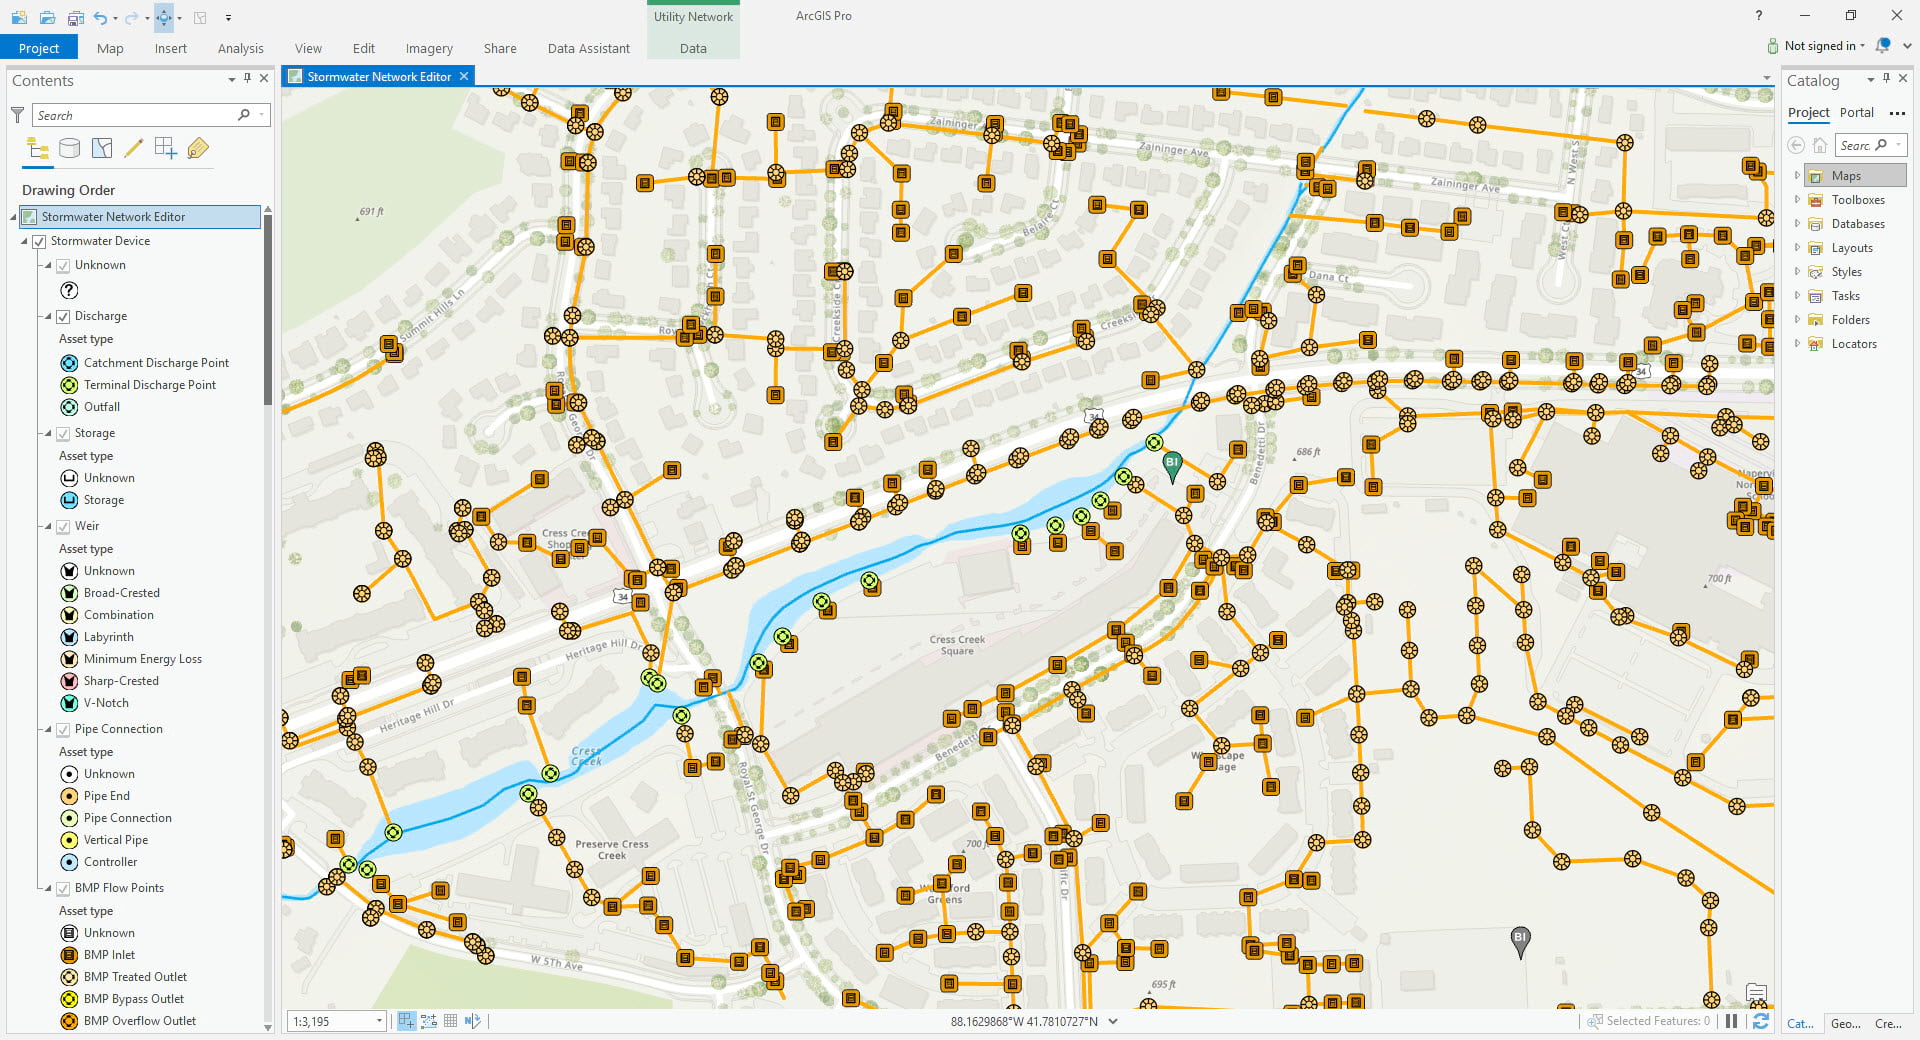Switch to List By Selection icon
Image resolution: width=1920 pixels, height=1040 pixels.
pyautogui.click(x=102, y=149)
